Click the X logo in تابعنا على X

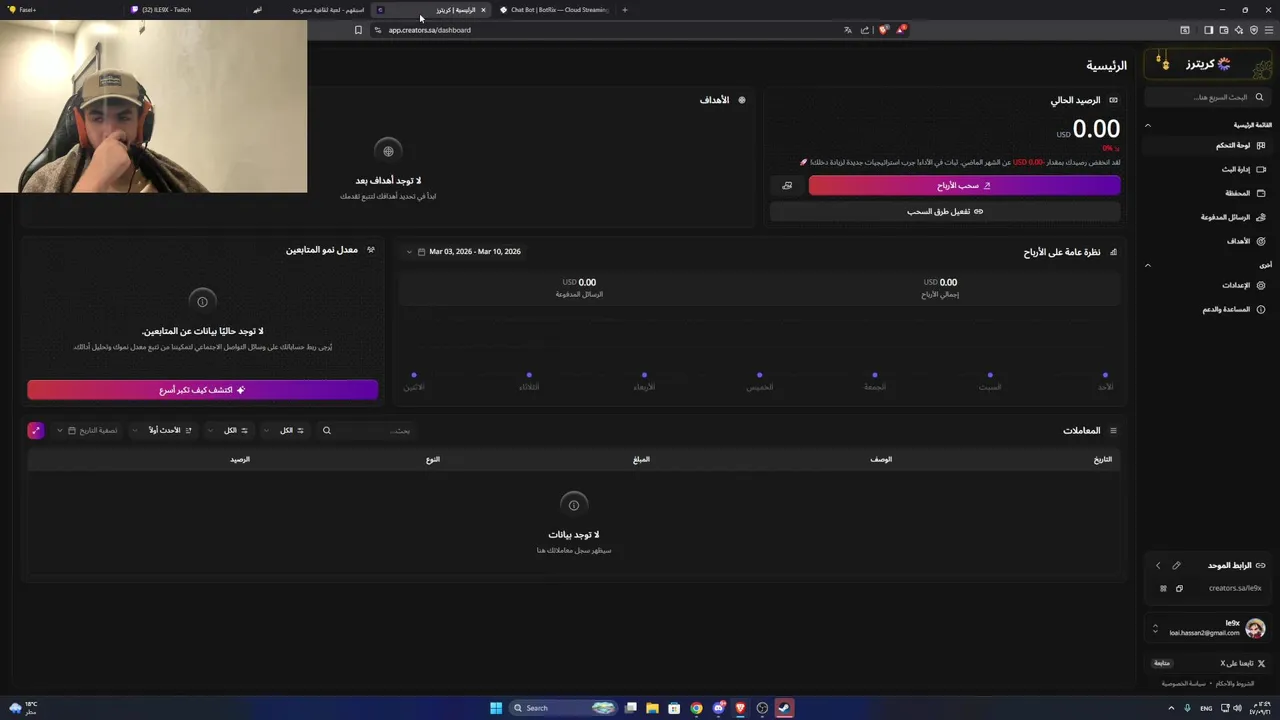pyautogui.click(x=1261, y=663)
